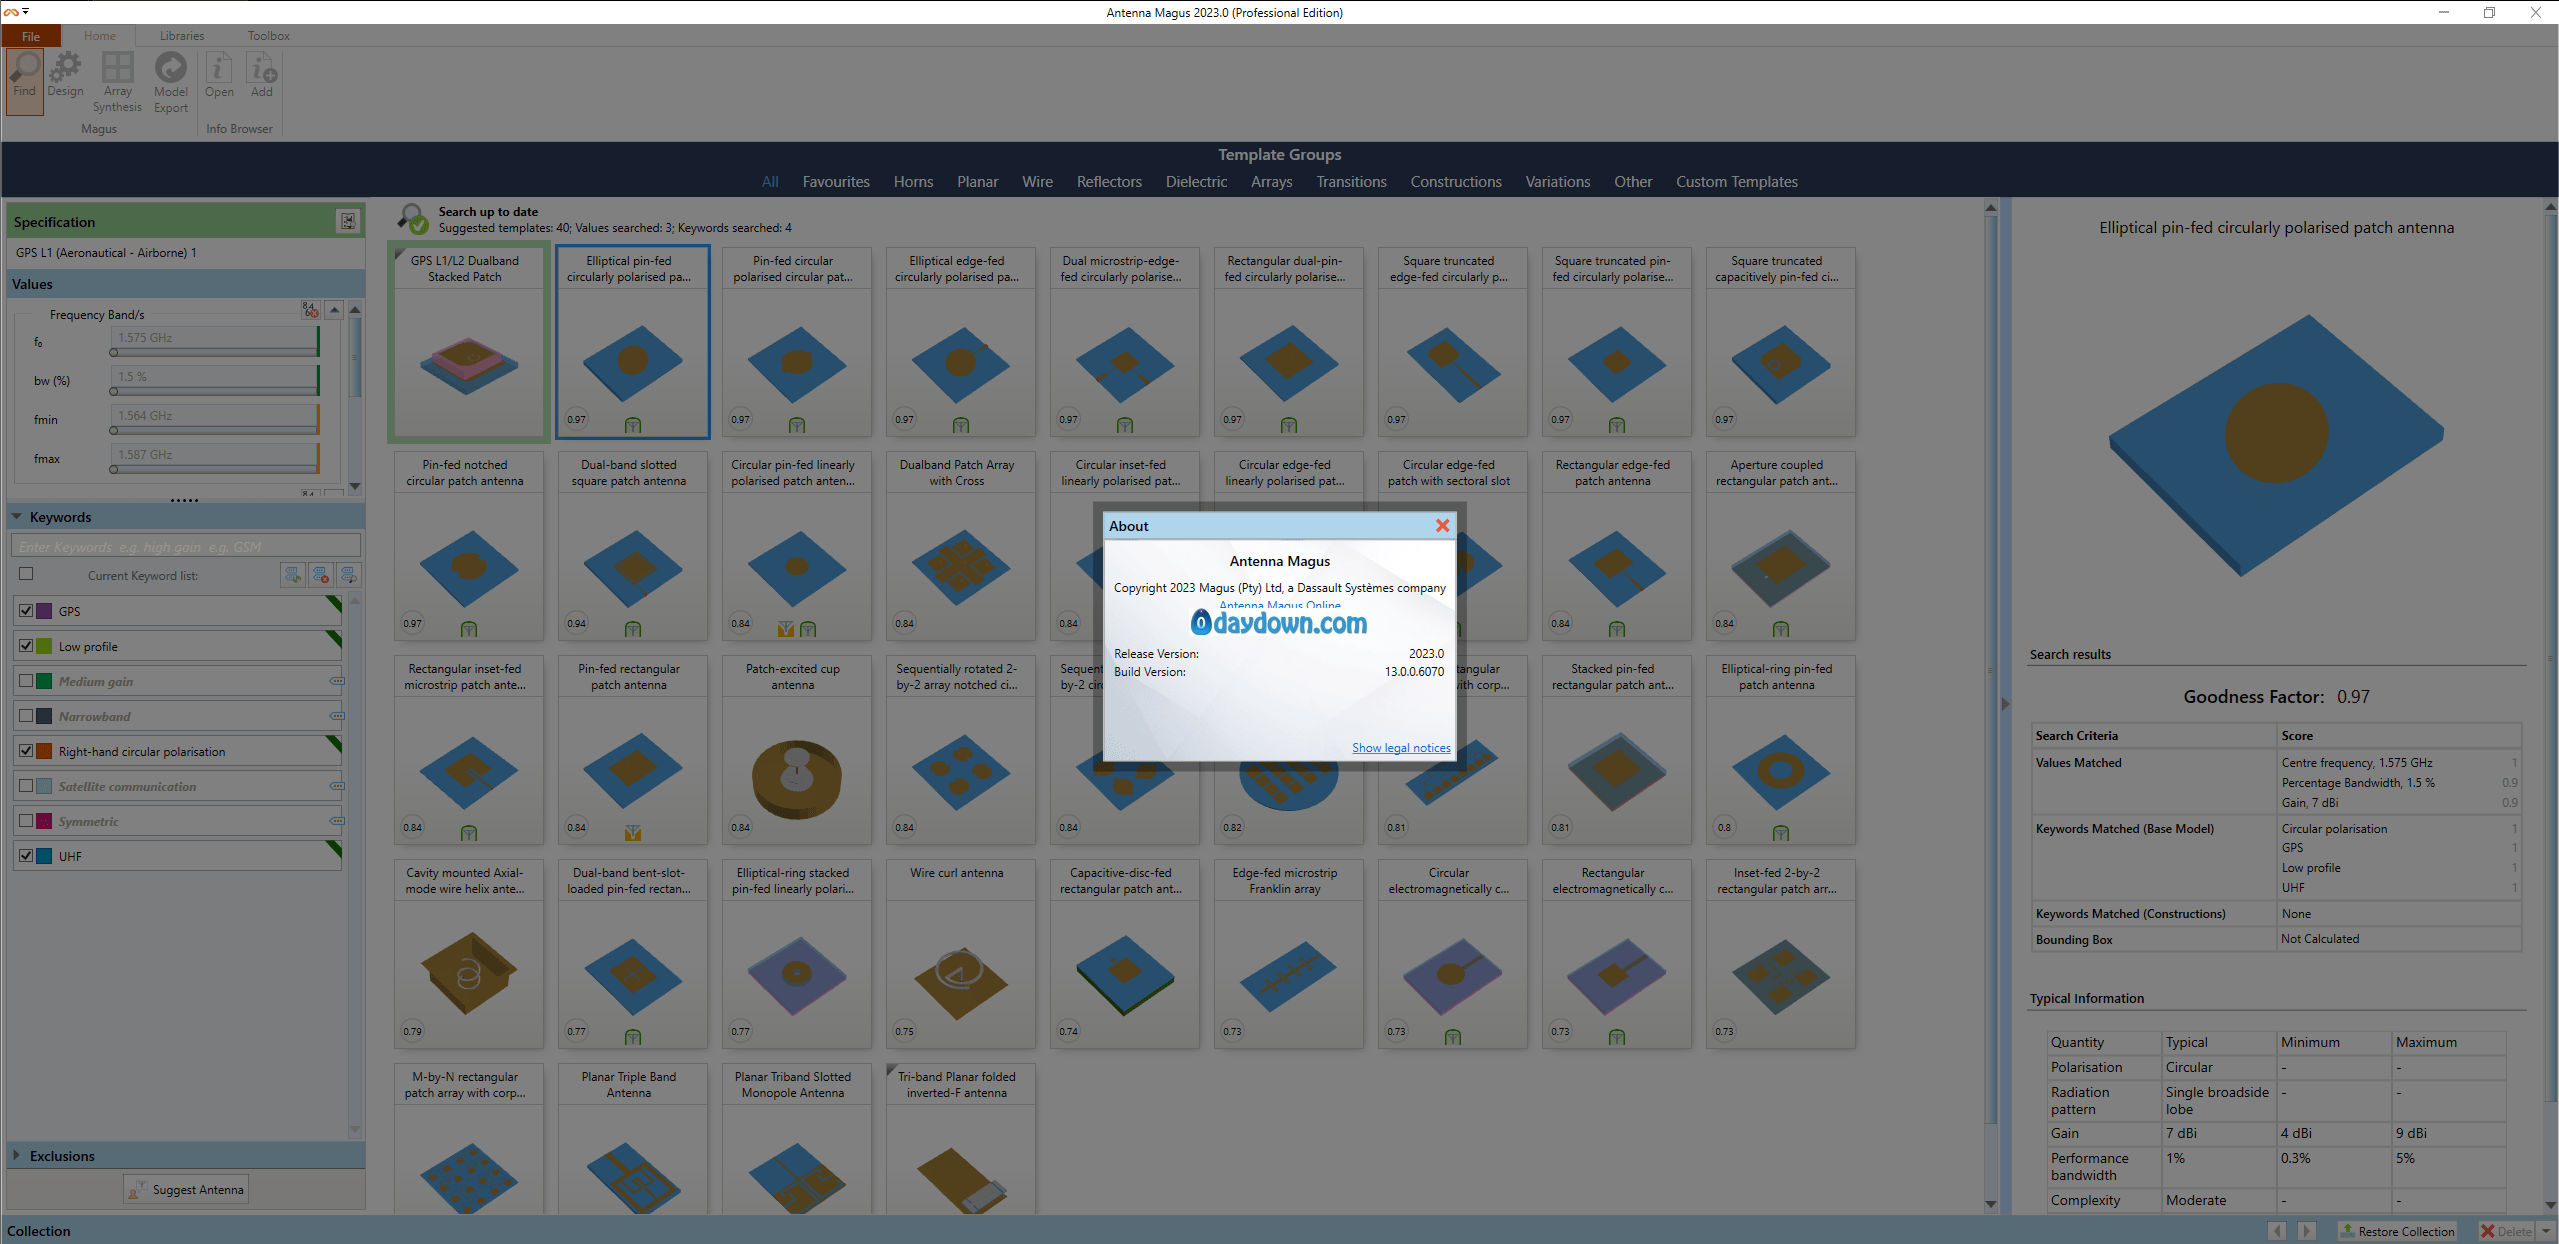This screenshot has width=2559, height=1244.
Task: Click the Symmetric suggestion tag icon
Action: (337, 821)
